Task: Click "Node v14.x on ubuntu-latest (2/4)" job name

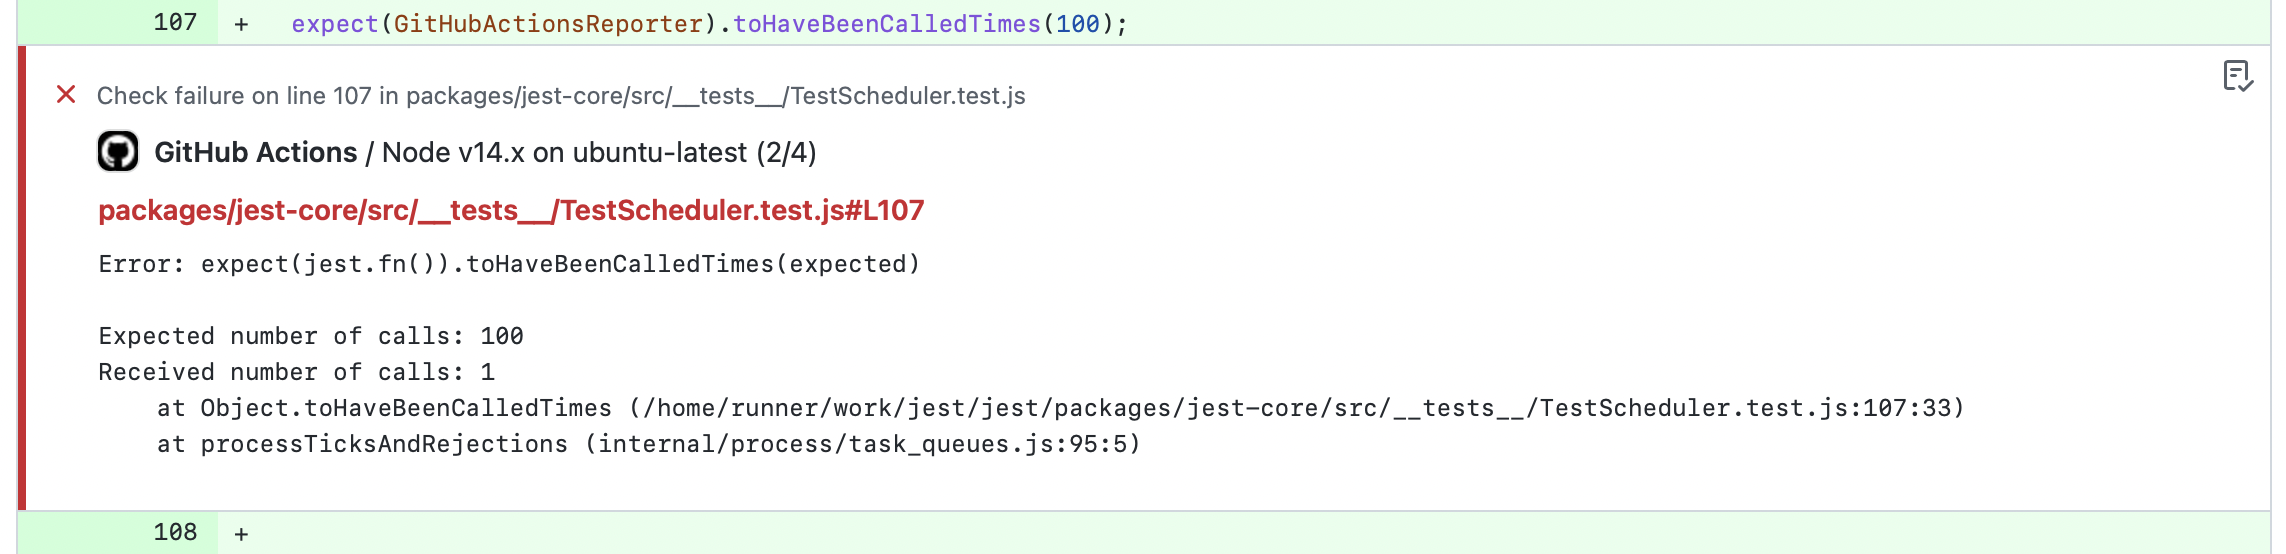Action: pyautogui.click(x=598, y=152)
